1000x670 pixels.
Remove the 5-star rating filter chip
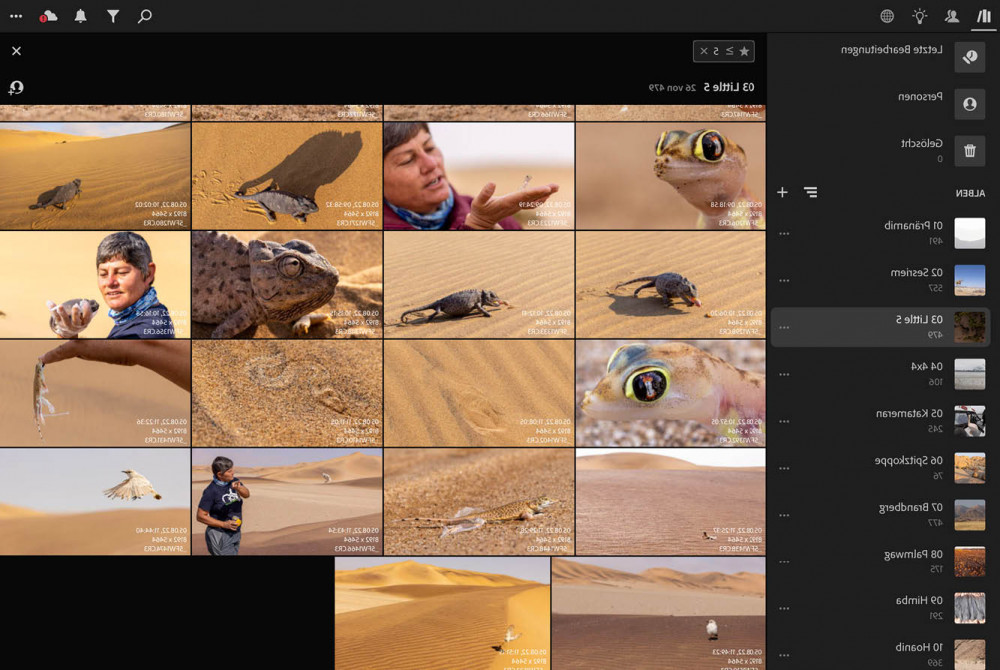click(x=704, y=51)
